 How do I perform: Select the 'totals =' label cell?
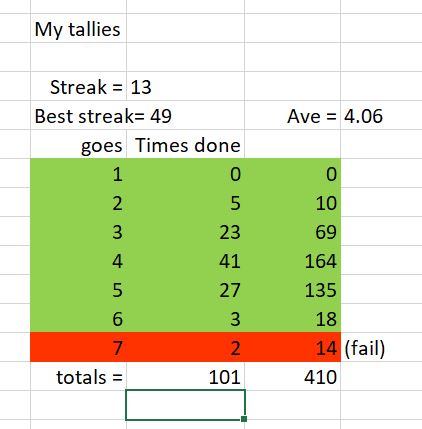[78, 376]
